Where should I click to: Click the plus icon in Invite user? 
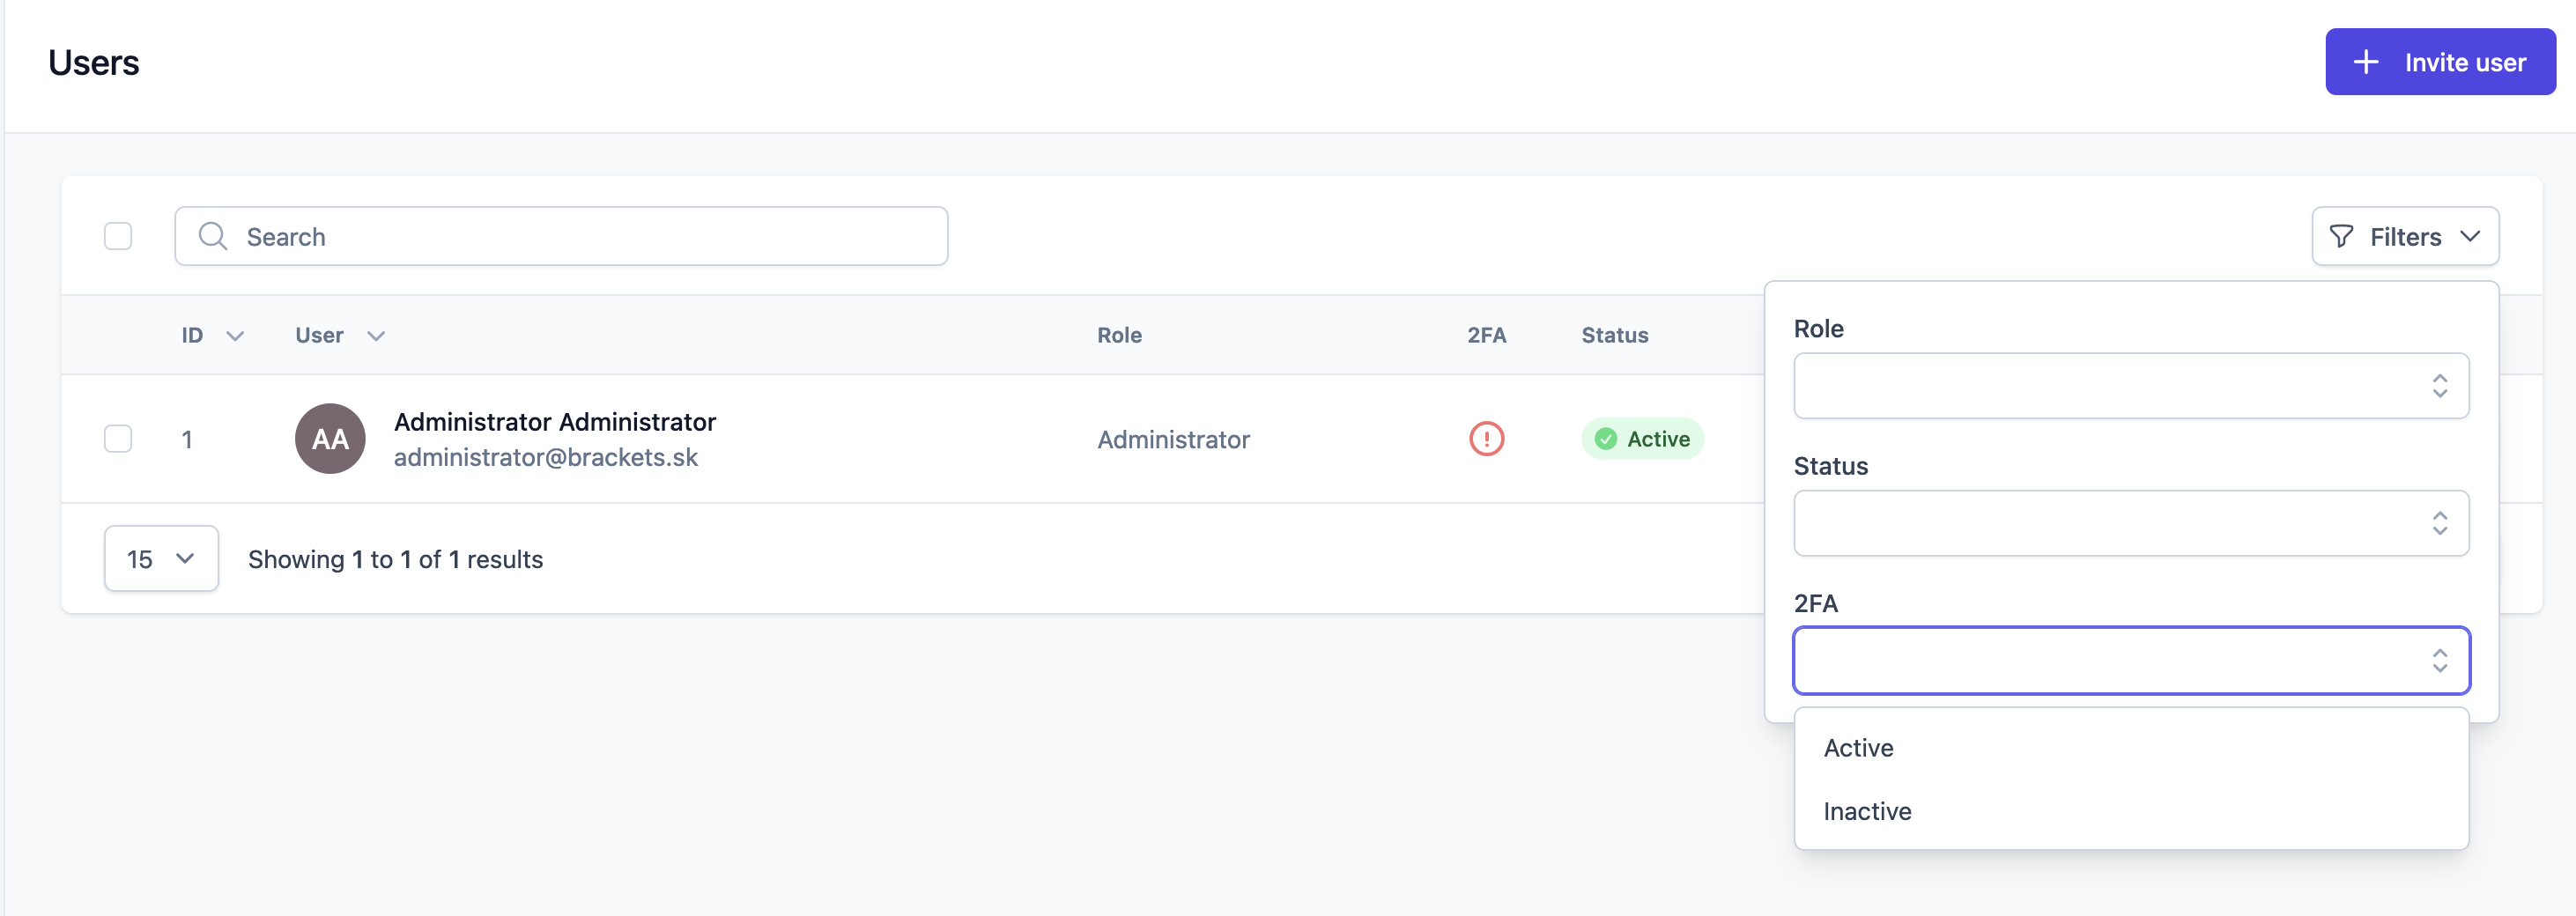[x=2366, y=62]
